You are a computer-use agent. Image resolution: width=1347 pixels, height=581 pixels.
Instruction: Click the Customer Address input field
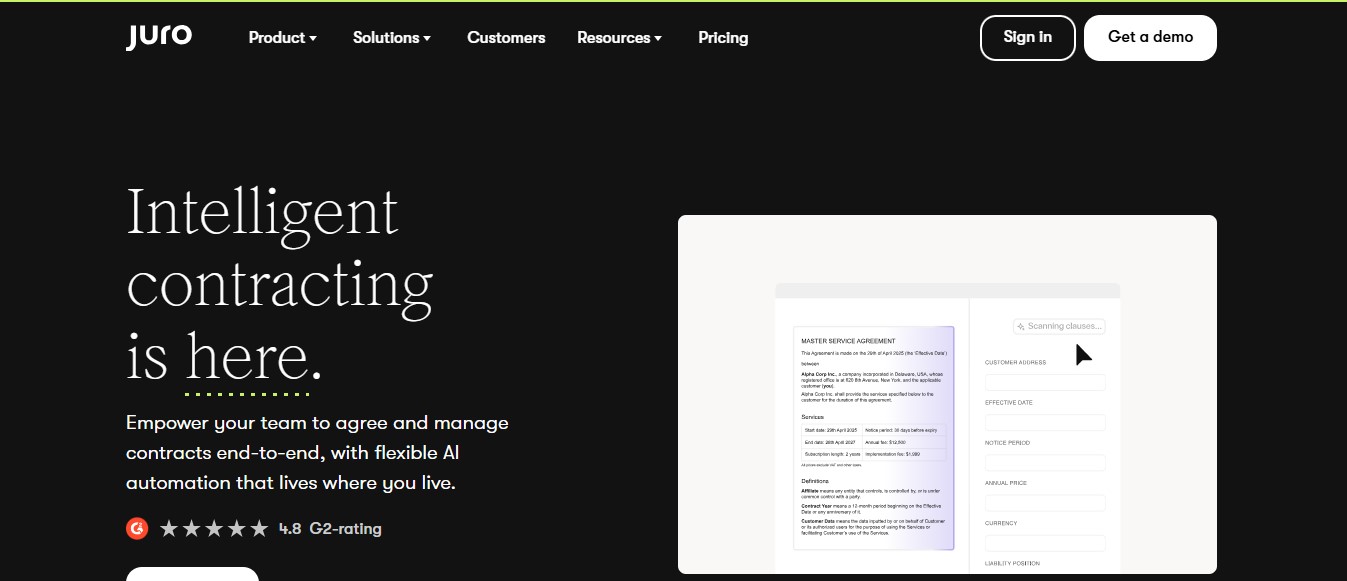click(1045, 382)
